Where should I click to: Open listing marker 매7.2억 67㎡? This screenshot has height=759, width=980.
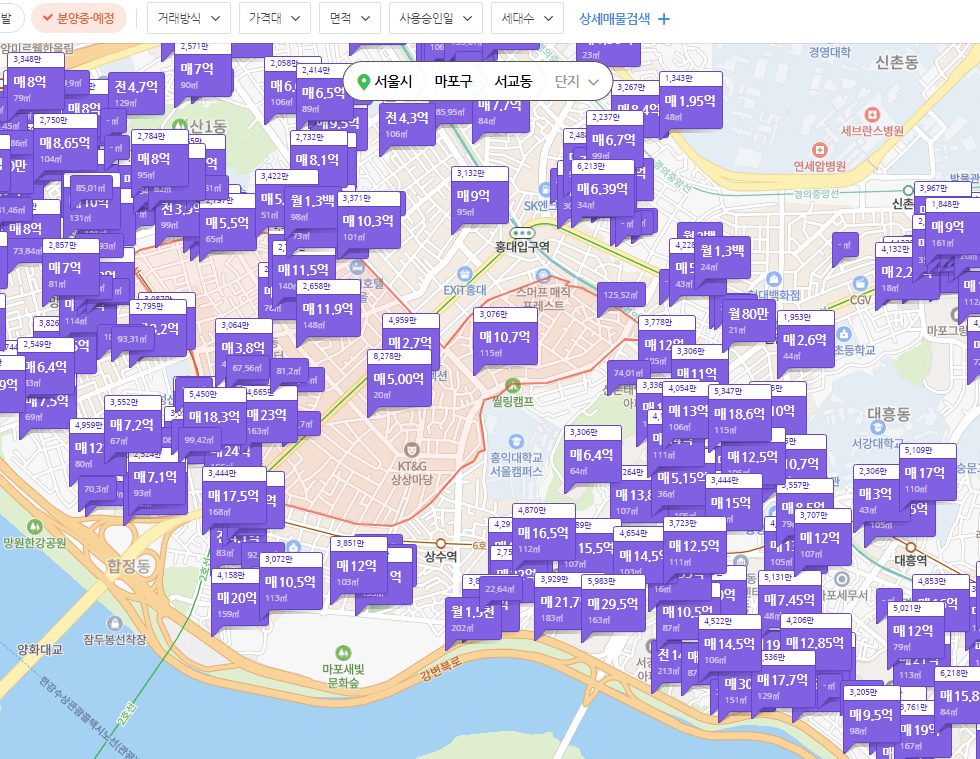(132, 425)
